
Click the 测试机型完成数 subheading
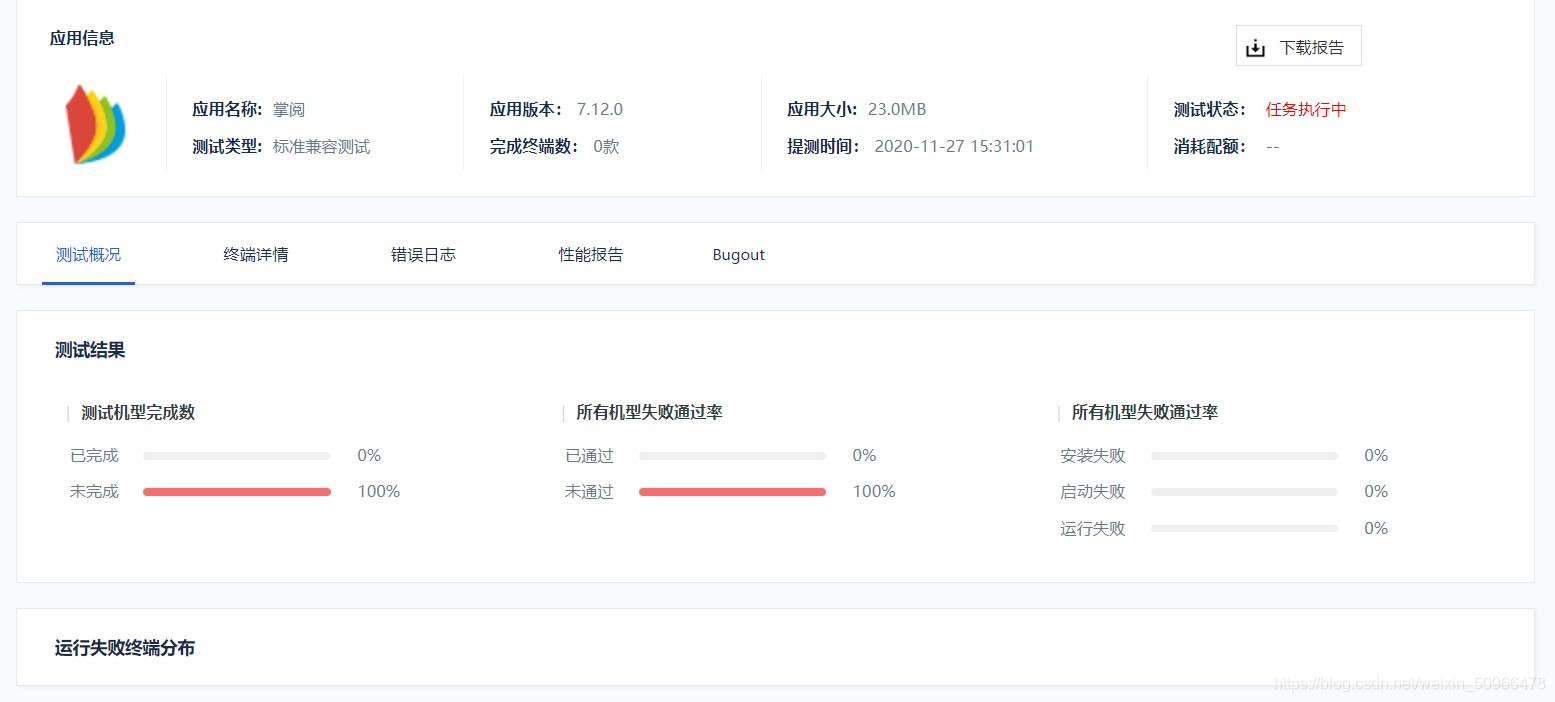tap(138, 413)
